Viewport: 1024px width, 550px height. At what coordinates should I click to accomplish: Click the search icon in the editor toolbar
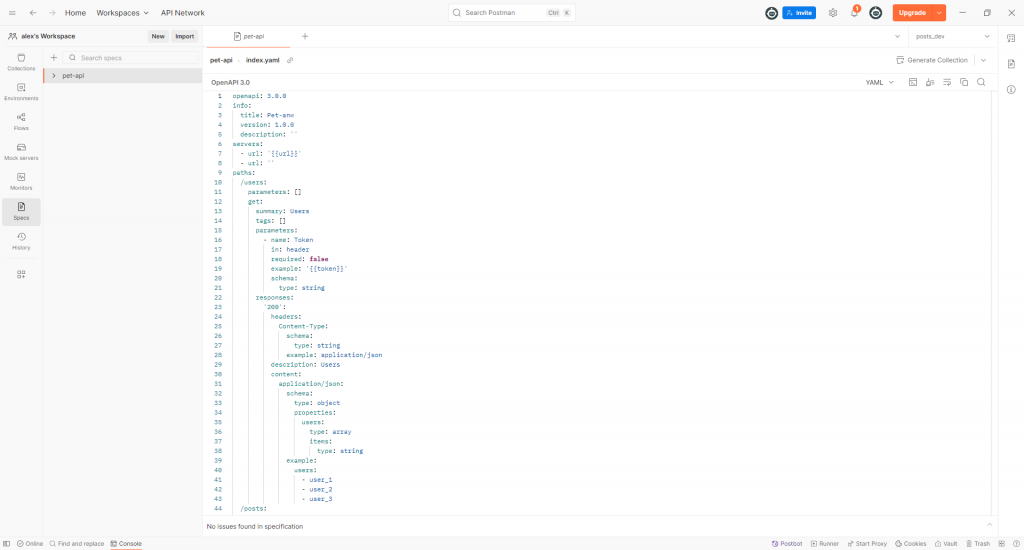click(981, 82)
